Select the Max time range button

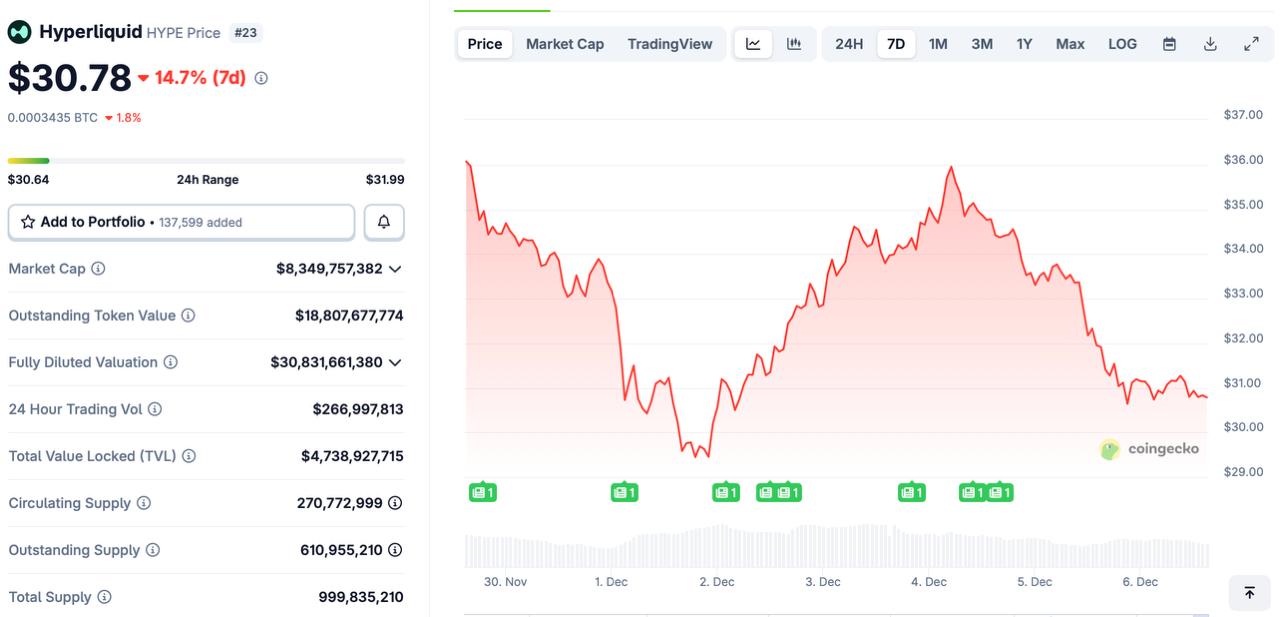point(1070,44)
